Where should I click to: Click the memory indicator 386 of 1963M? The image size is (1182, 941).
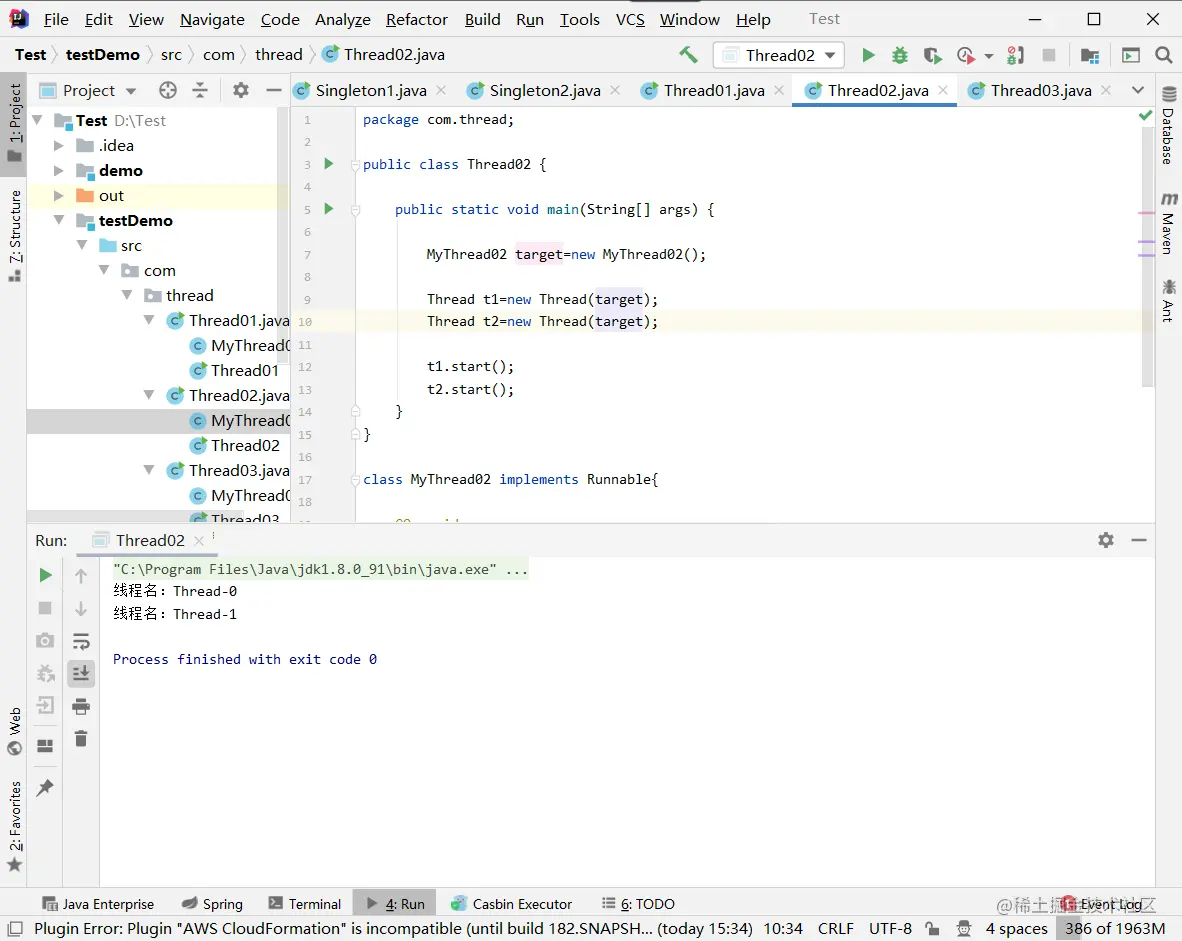[x=1114, y=928]
